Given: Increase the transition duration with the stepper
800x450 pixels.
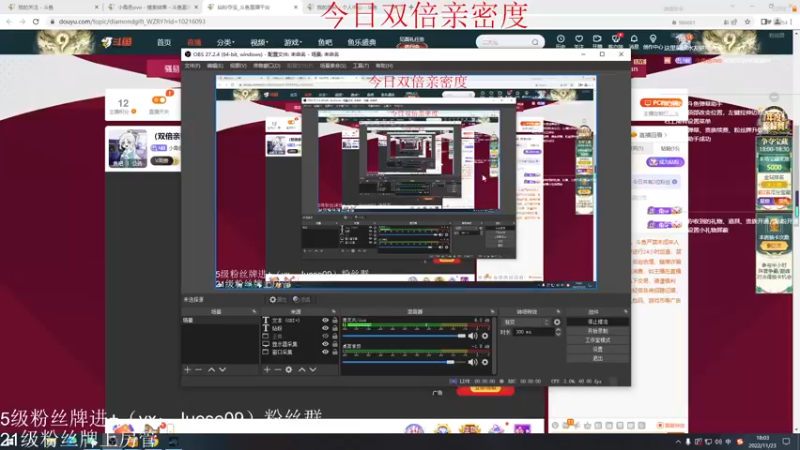Looking at the screenshot, I should tap(558, 330).
